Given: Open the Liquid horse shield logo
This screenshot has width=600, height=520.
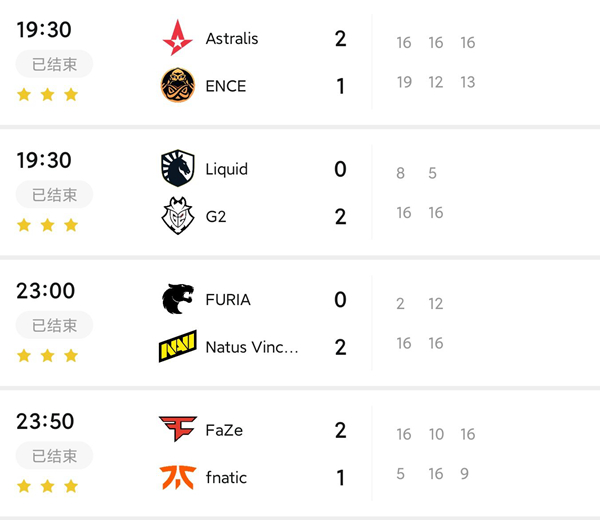Looking at the screenshot, I should (178, 168).
